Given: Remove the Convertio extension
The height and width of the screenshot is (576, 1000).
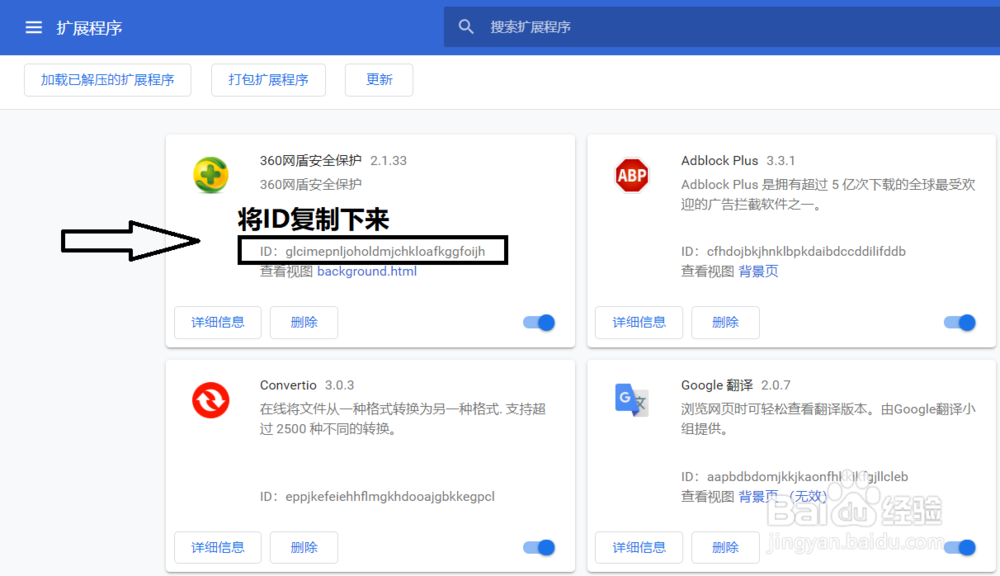Looking at the screenshot, I should [304, 547].
